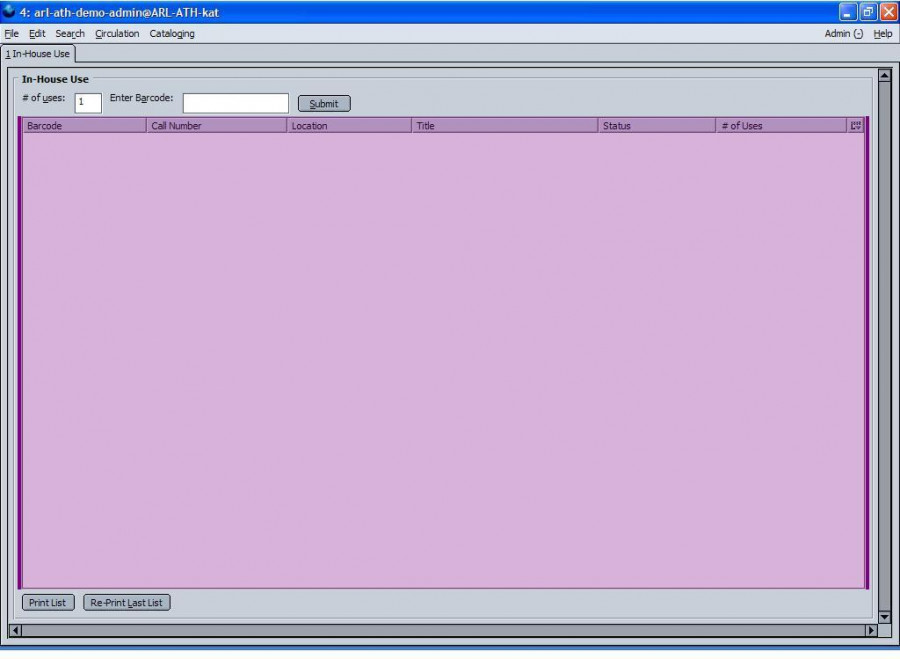
Task: Sort by the Call Number column header
Action: (x=216, y=126)
